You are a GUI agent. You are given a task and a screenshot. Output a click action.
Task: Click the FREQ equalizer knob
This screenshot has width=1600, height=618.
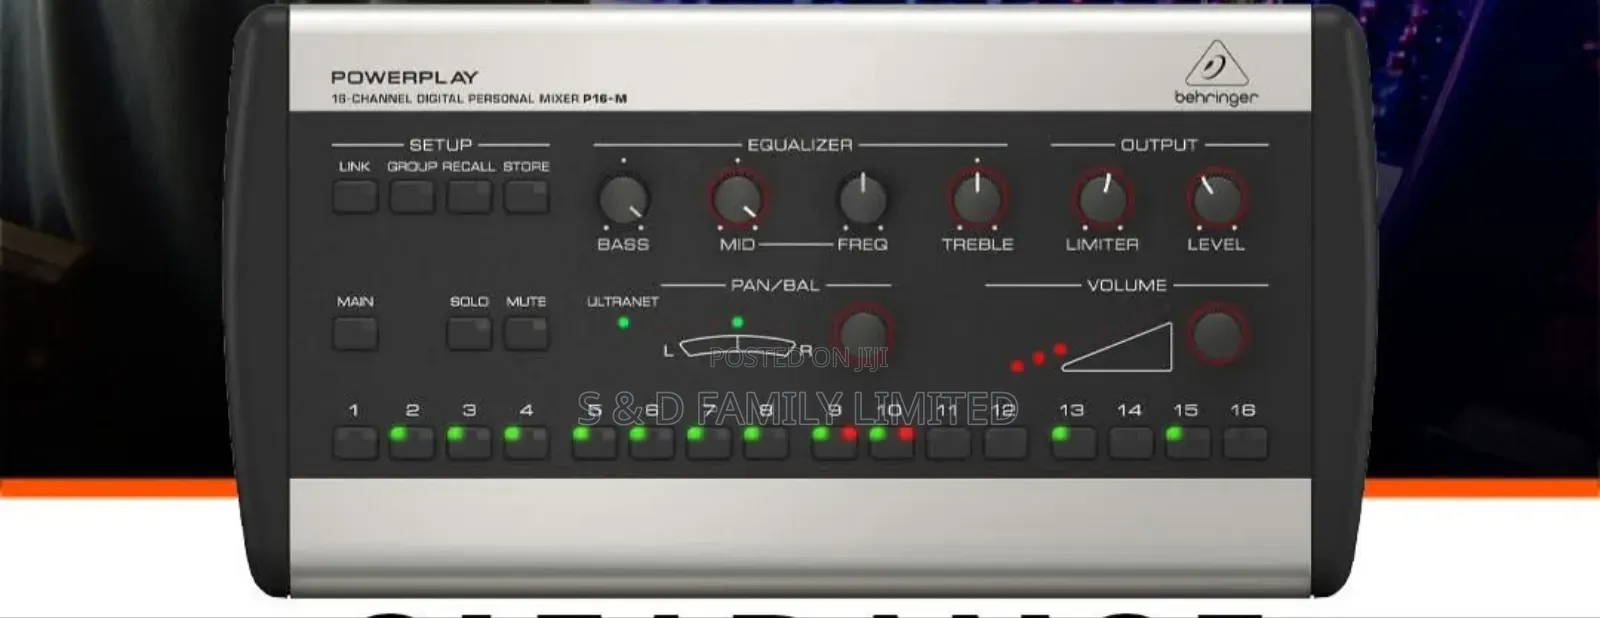point(862,199)
